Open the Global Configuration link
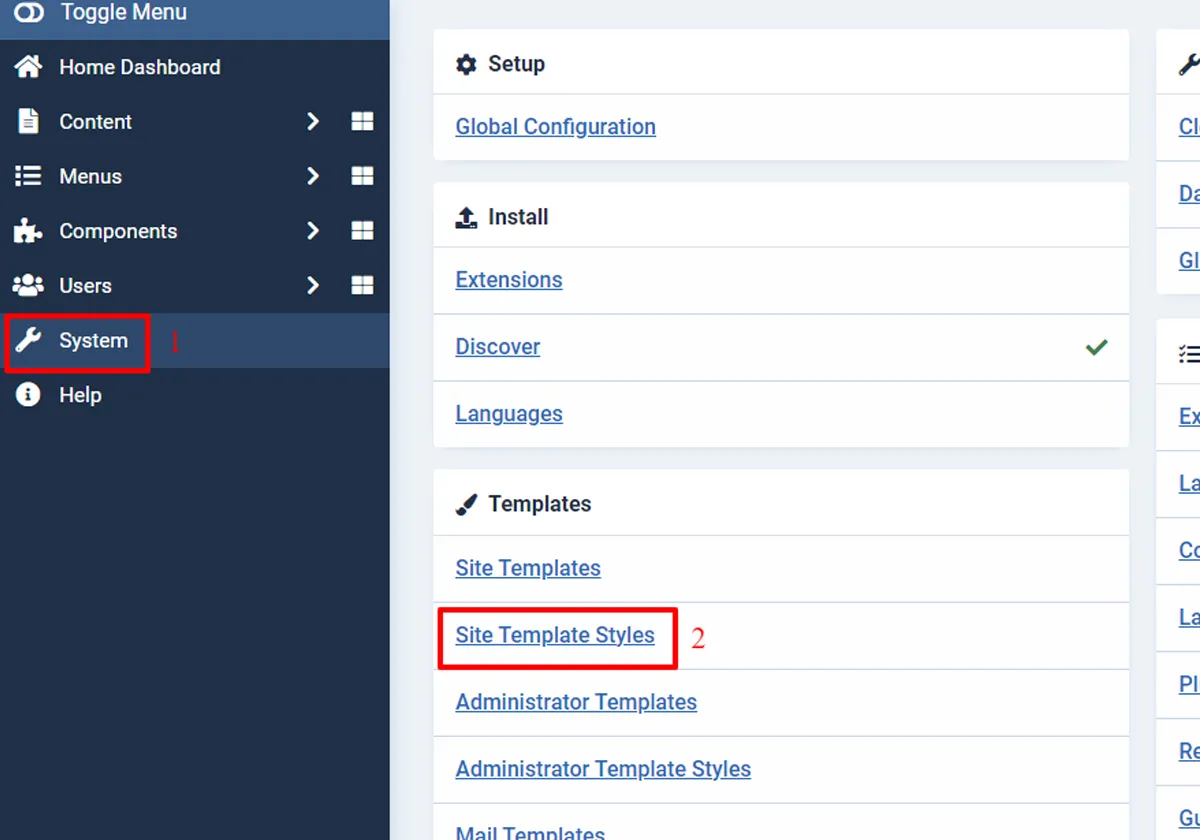Image resolution: width=1200 pixels, height=840 pixels. pyautogui.click(x=555, y=127)
